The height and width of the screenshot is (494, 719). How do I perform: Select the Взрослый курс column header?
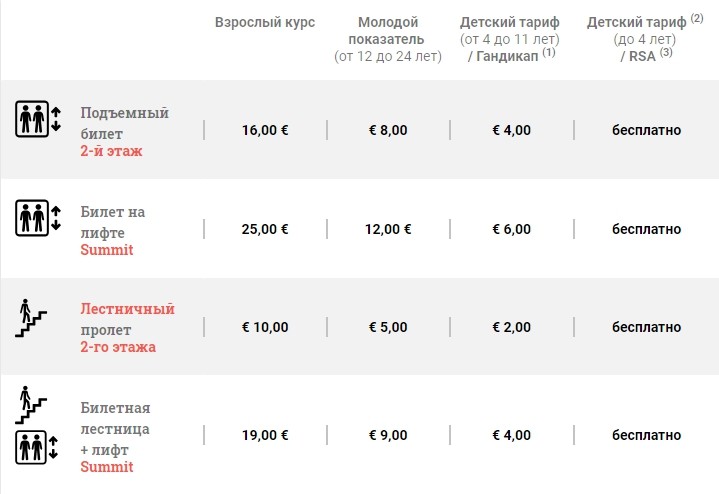(265, 22)
